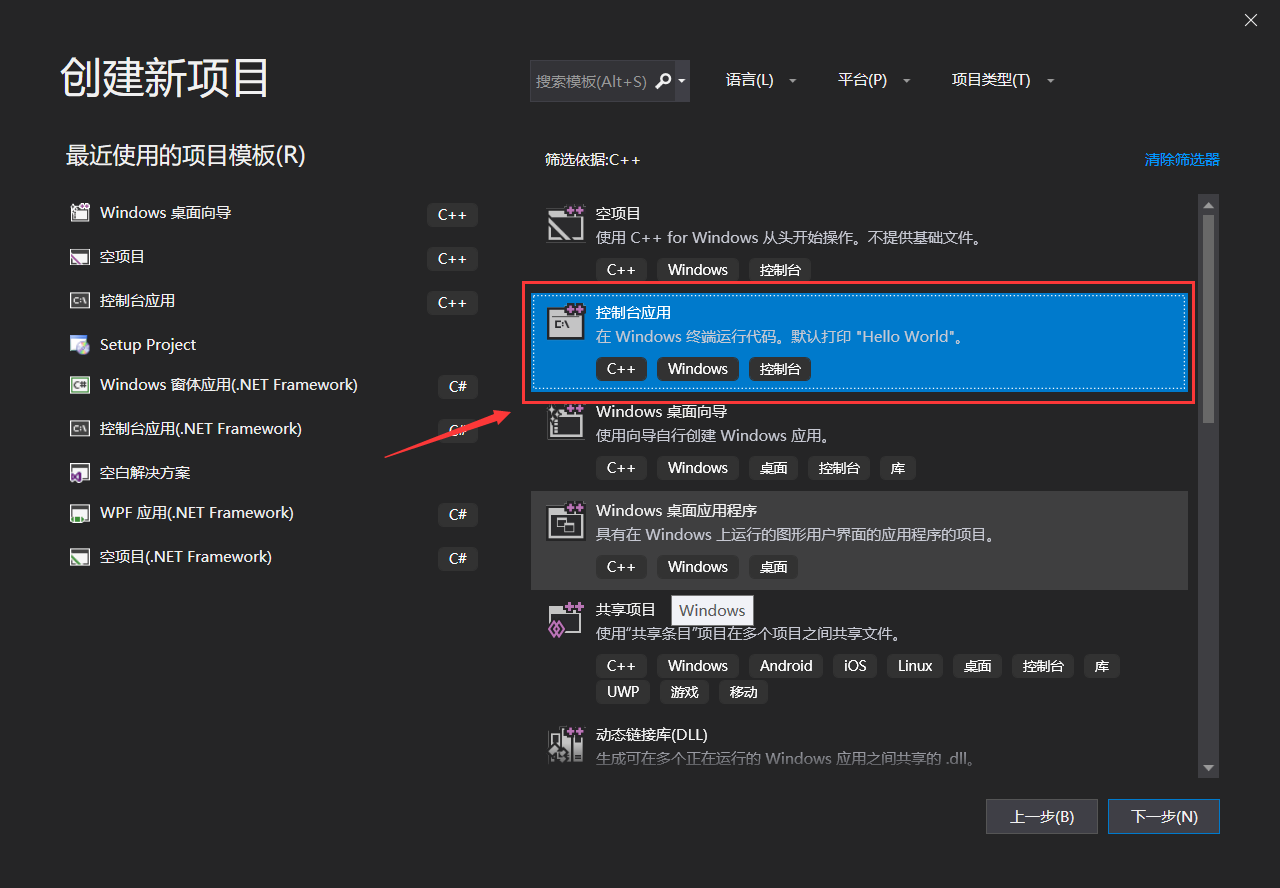This screenshot has width=1280, height=888.
Task: Click the highlighted 控制台应用 template icon
Action: (566, 323)
